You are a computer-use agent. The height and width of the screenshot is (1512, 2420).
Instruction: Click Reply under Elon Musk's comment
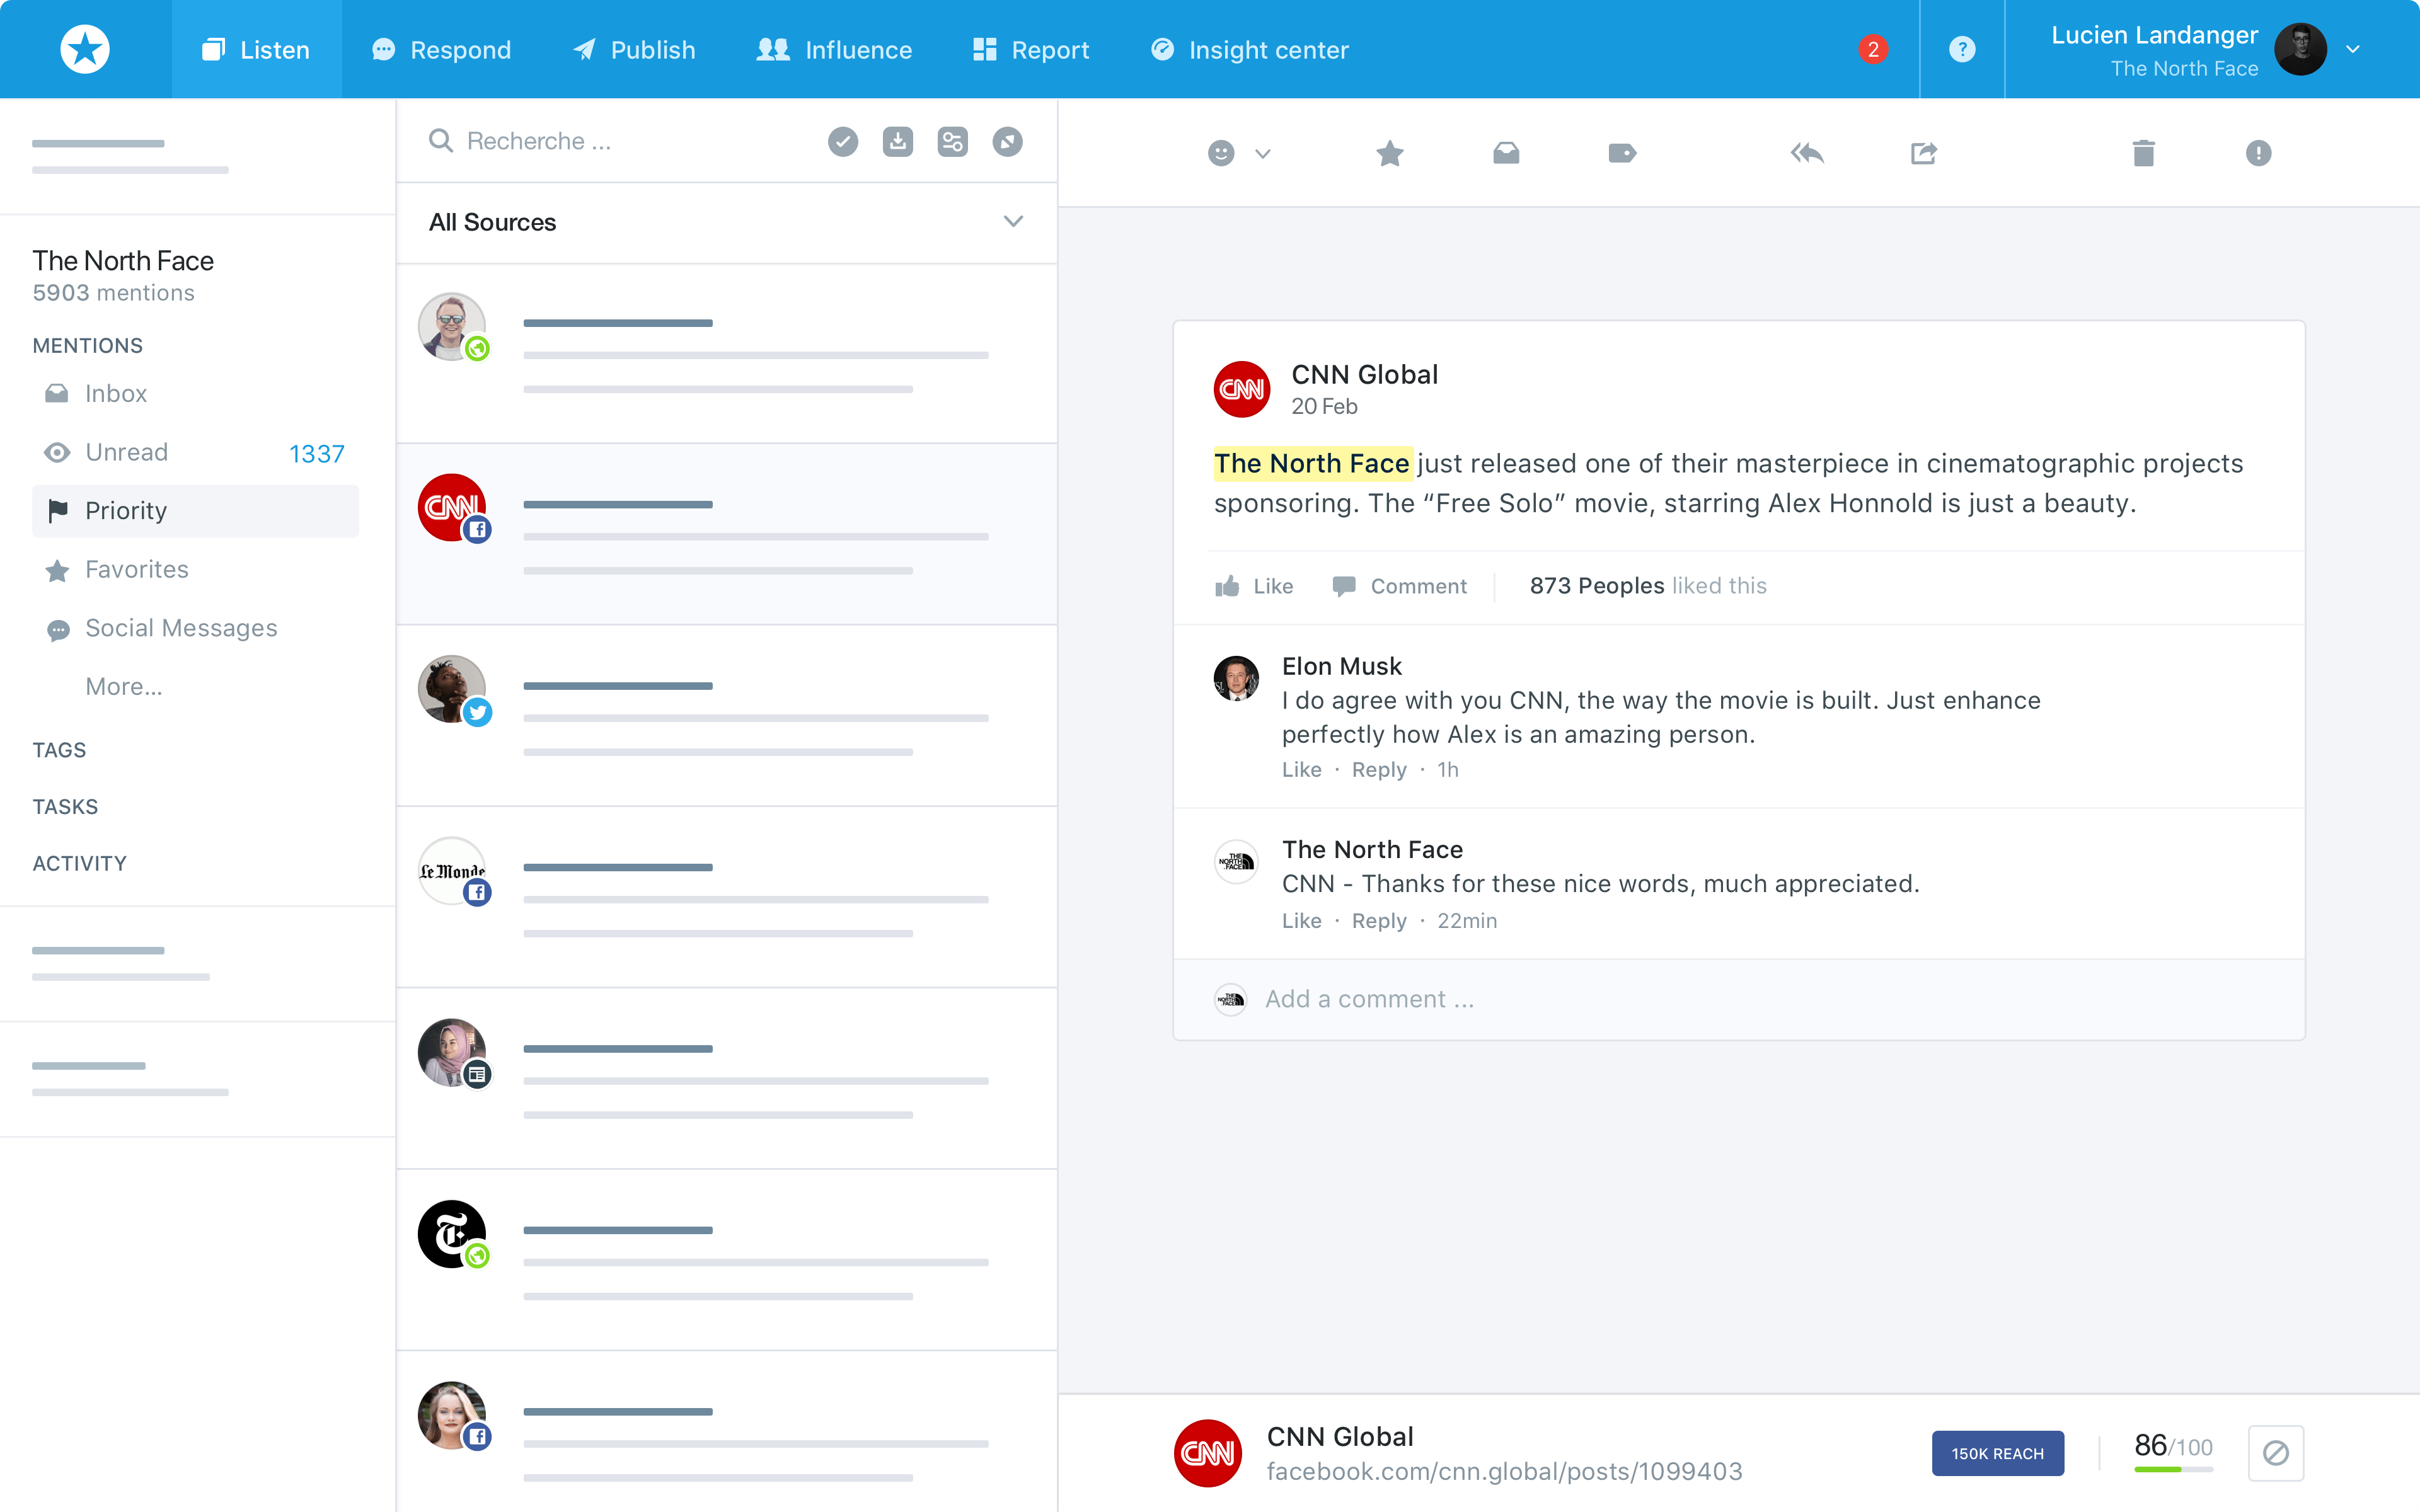1378,769
